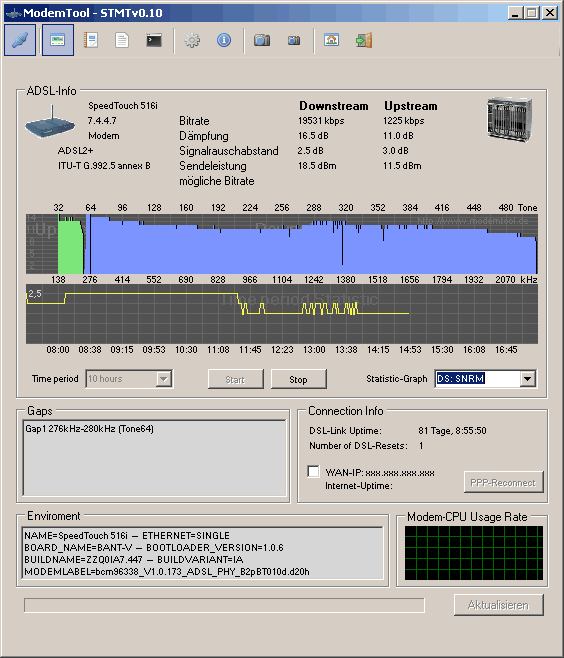Screen dimensions: 564x658
Task: Click the small camera icon
Action: 294,40
